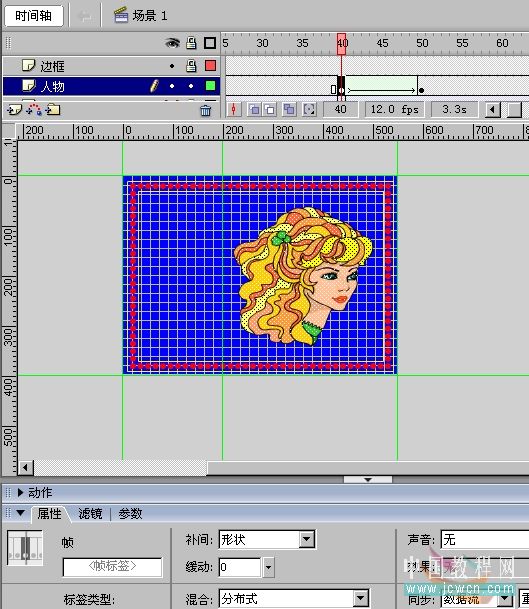Image resolution: width=529 pixels, height=609 pixels.
Task: Click the 边框 layer red outline swatch
Action: pos(210,65)
